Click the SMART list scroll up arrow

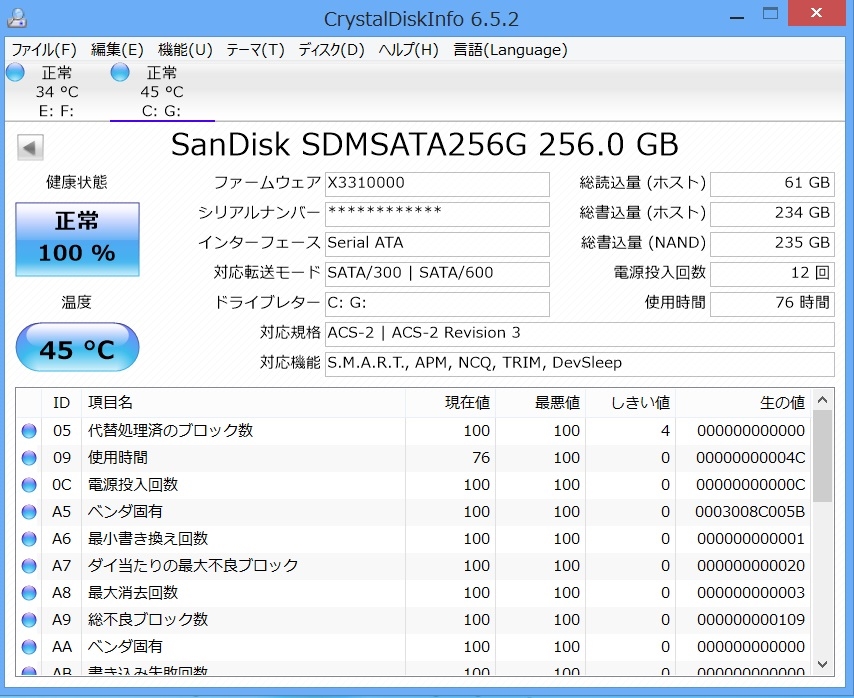click(x=822, y=400)
